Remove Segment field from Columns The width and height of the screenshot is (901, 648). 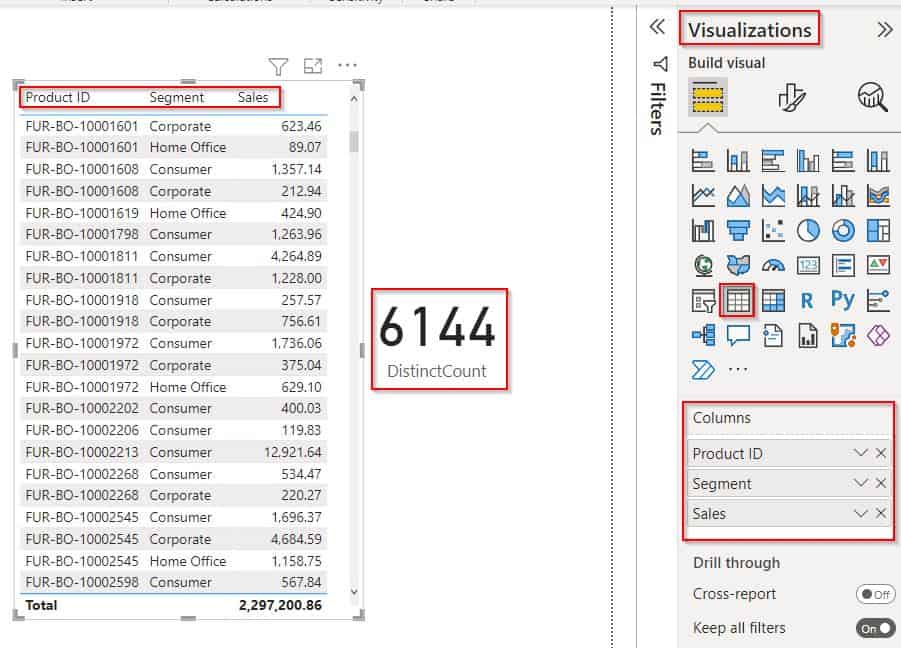881,483
